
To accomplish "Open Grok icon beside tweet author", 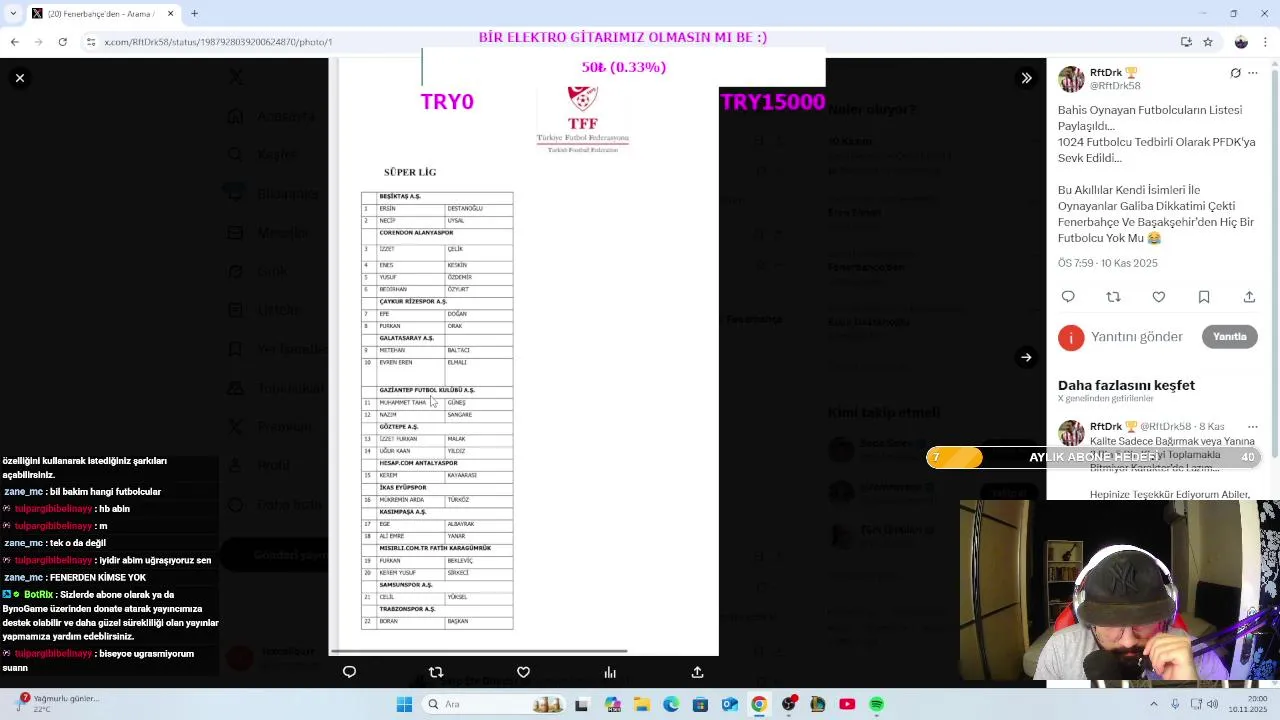I will pos(1235,73).
